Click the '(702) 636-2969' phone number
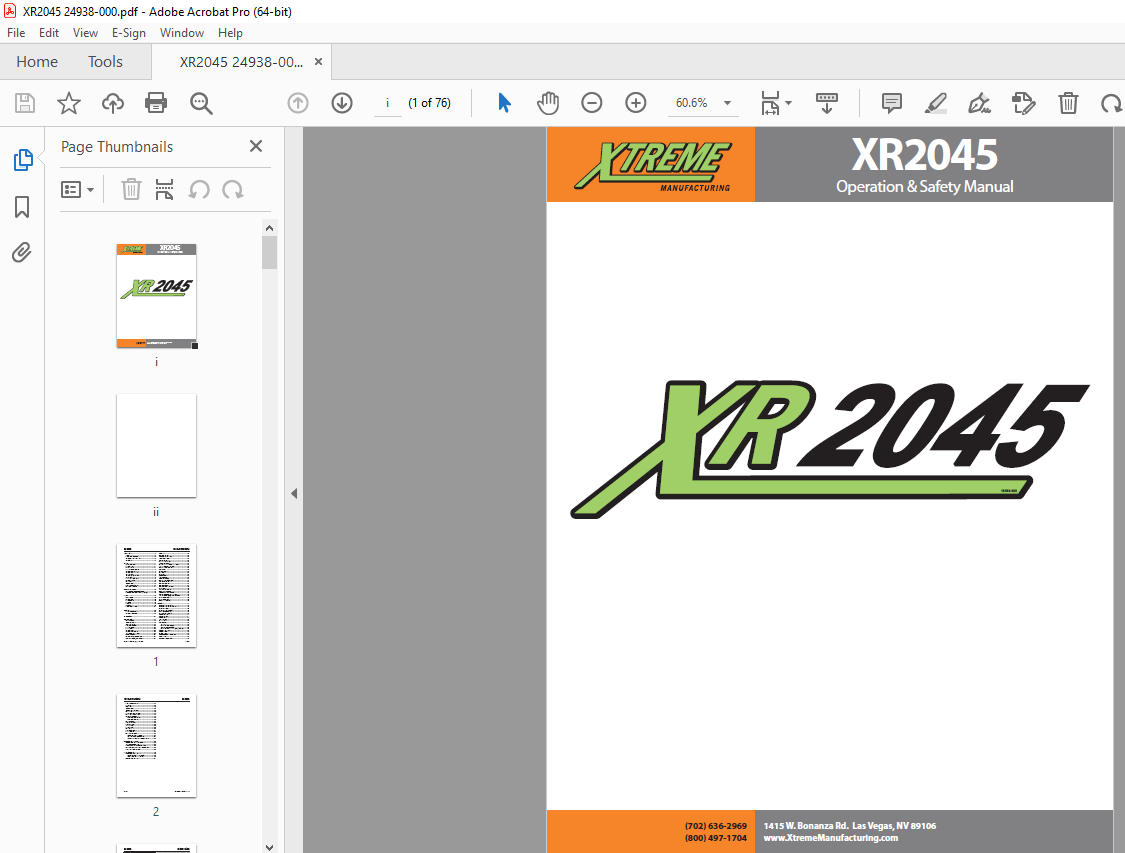The width and height of the screenshot is (1125, 853). [716, 826]
